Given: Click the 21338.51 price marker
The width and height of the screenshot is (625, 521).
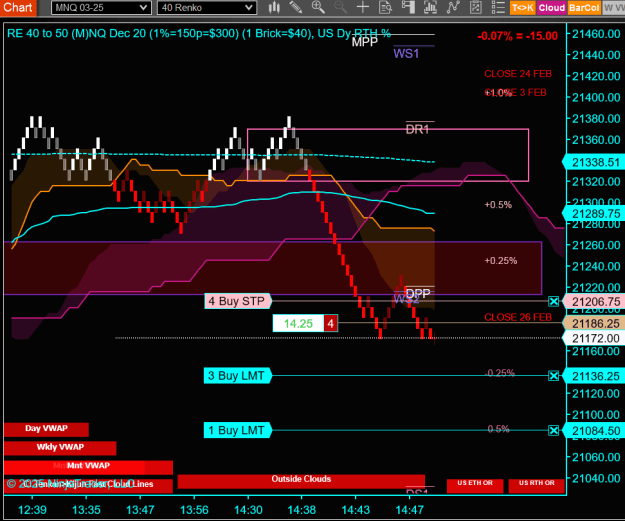Looking at the screenshot, I should click(x=596, y=163).
